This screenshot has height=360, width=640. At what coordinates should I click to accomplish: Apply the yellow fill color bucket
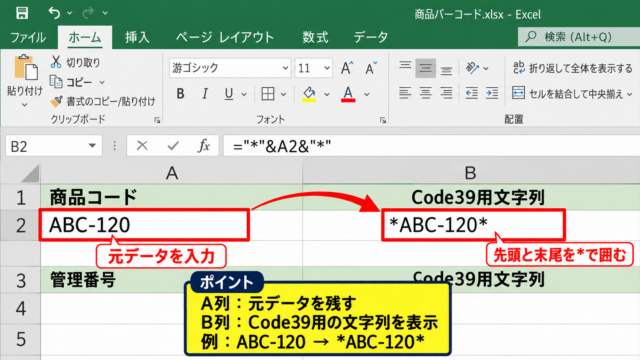click(309, 94)
